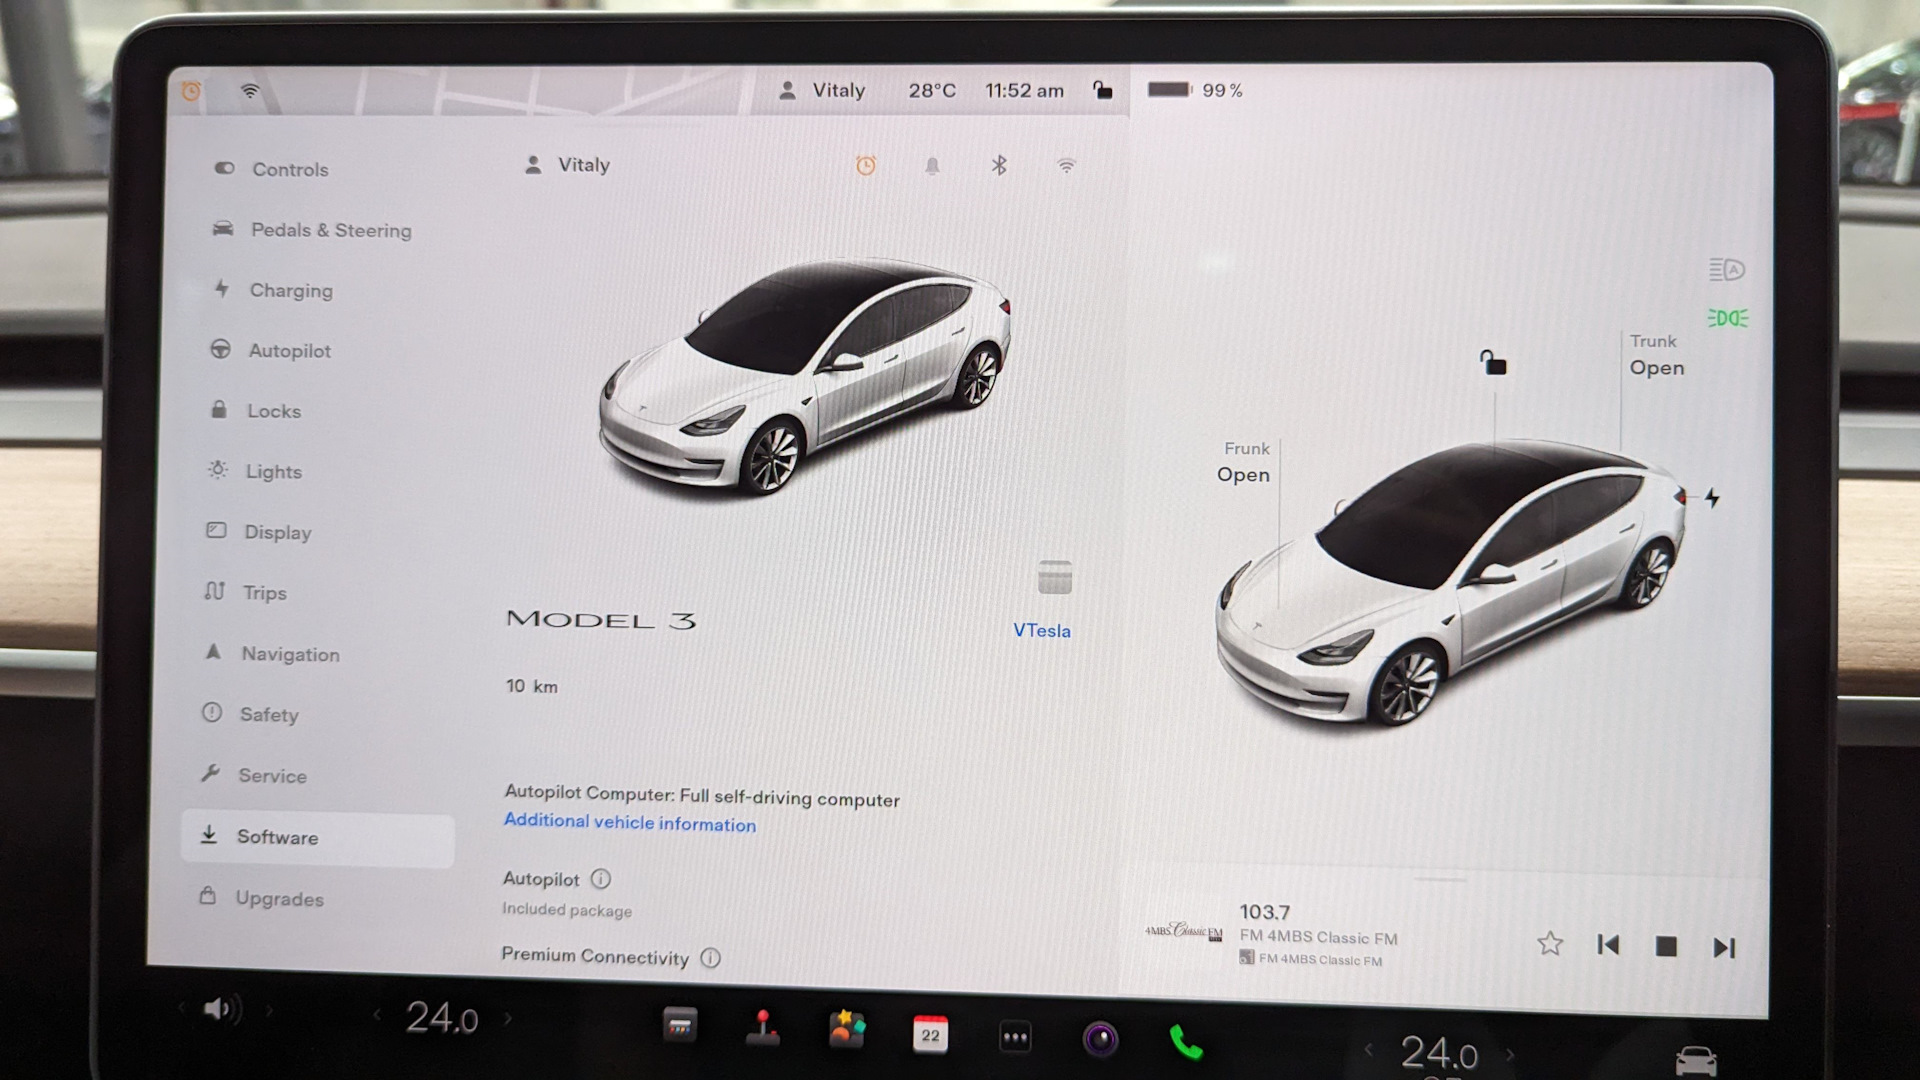Open the Calendar showing date 22
Image resolution: width=1920 pixels, height=1080 pixels.
(x=930, y=1037)
